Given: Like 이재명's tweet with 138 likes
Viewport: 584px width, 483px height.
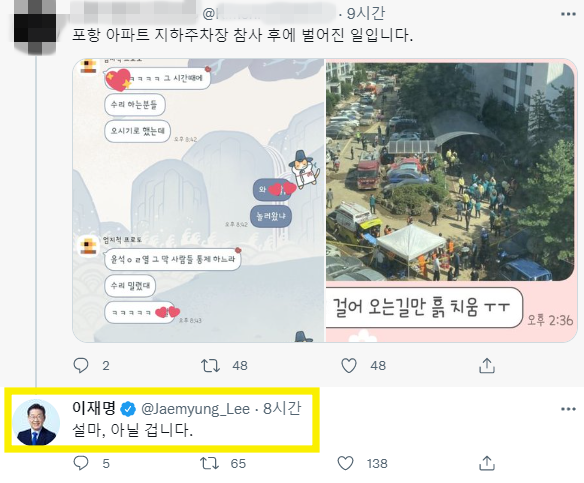Looking at the screenshot, I should [345, 463].
